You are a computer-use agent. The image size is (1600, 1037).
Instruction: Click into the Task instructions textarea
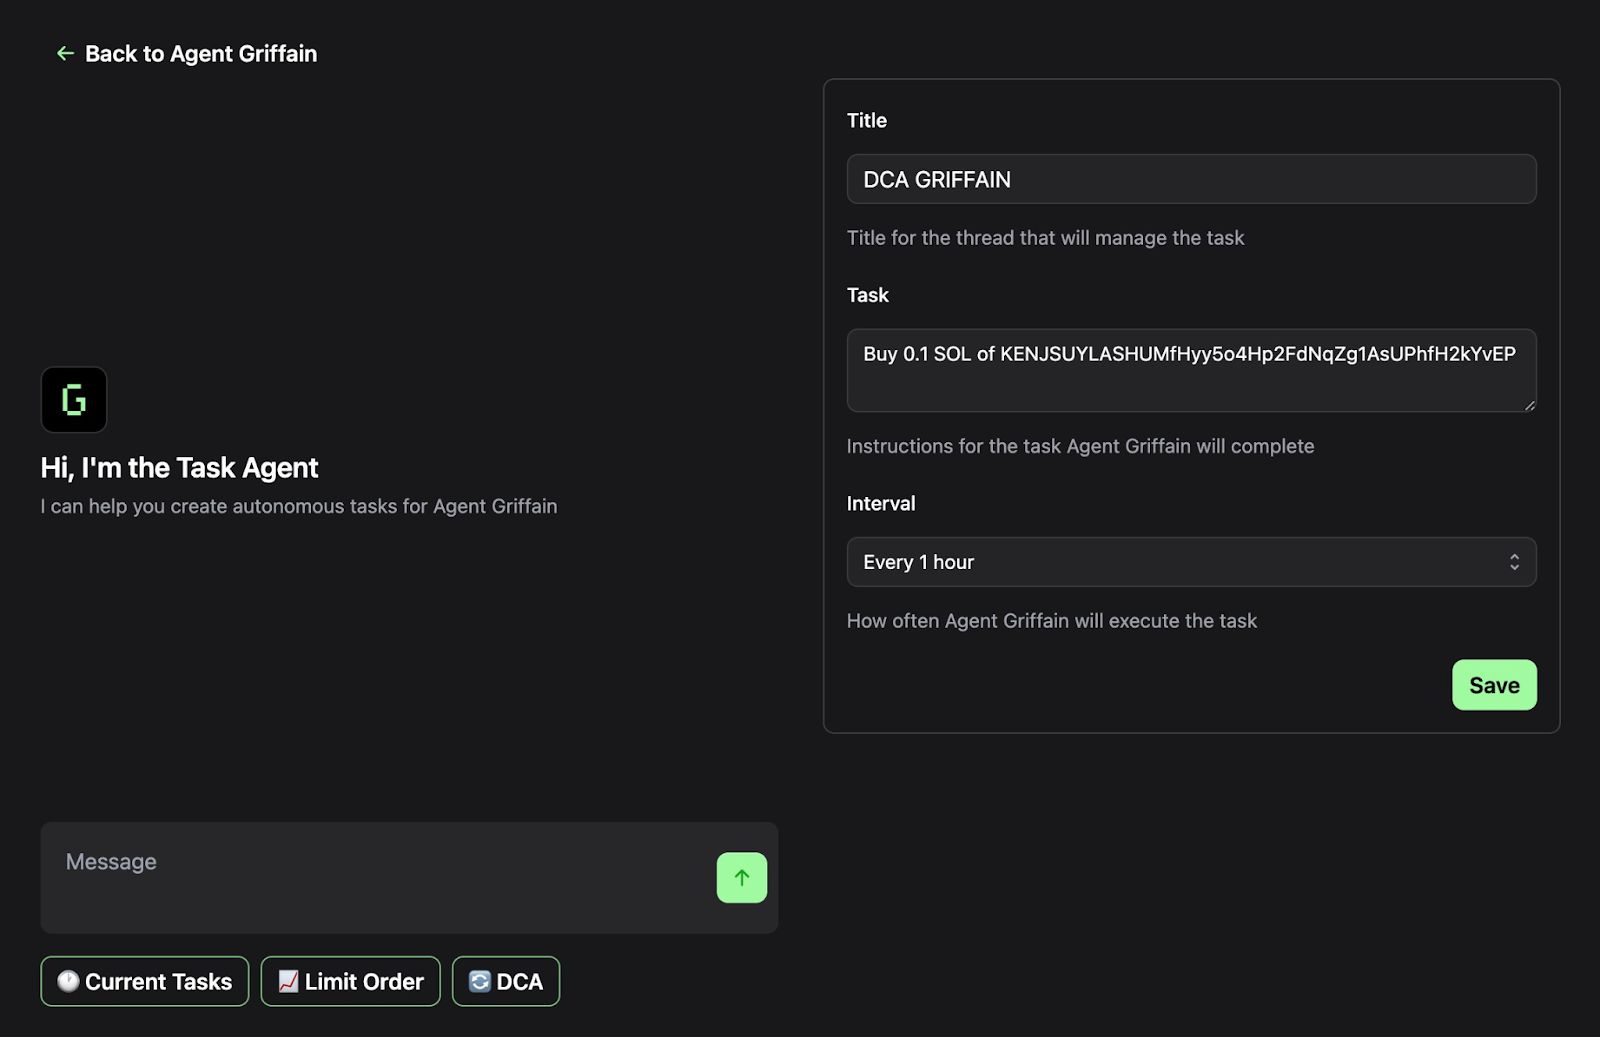(x=1191, y=370)
